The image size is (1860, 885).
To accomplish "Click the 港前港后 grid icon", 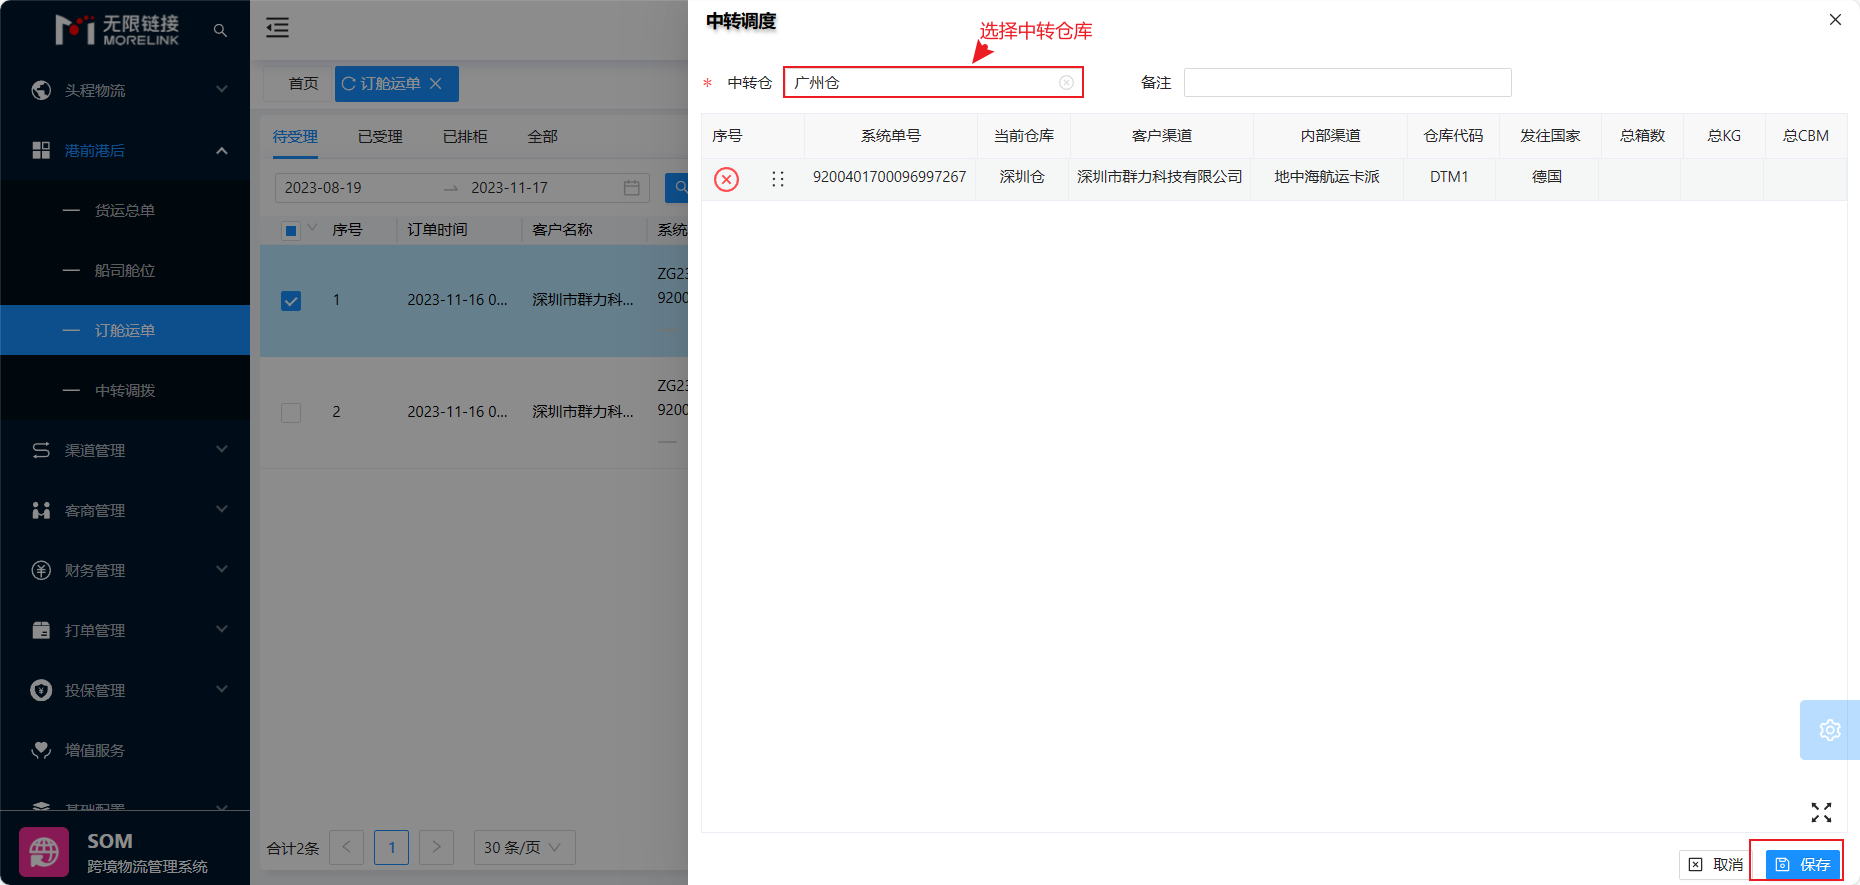I will coord(41,150).
